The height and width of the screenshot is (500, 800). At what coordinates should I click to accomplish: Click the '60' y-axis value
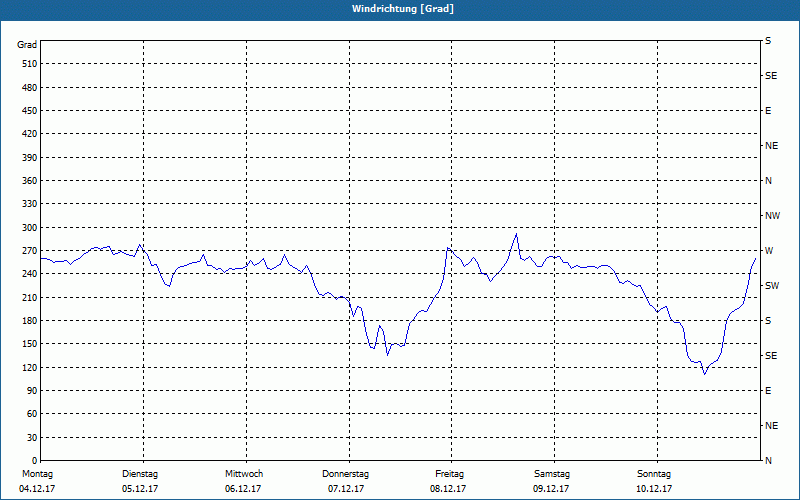(32, 414)
